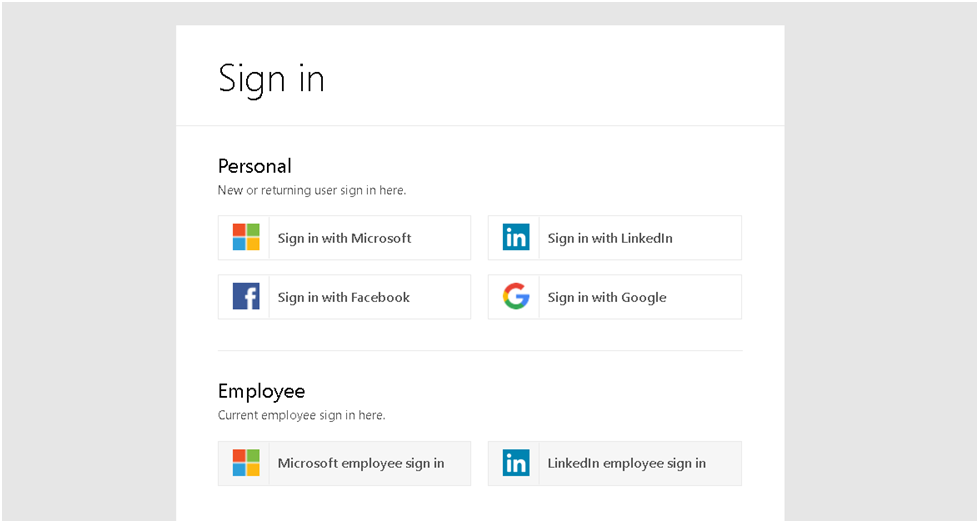Click 'New or returning user sign in here' text
Screen dimensions: 979x523
[312, 190]
